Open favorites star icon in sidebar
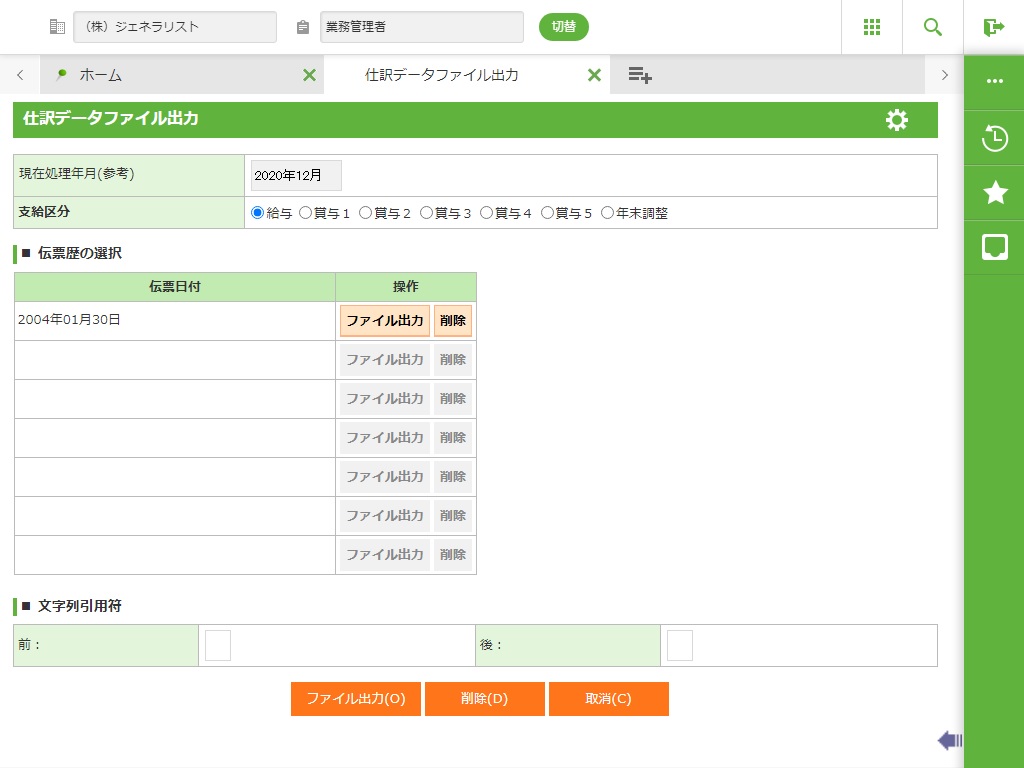1024x768 pixels. [x=994, y=193]
